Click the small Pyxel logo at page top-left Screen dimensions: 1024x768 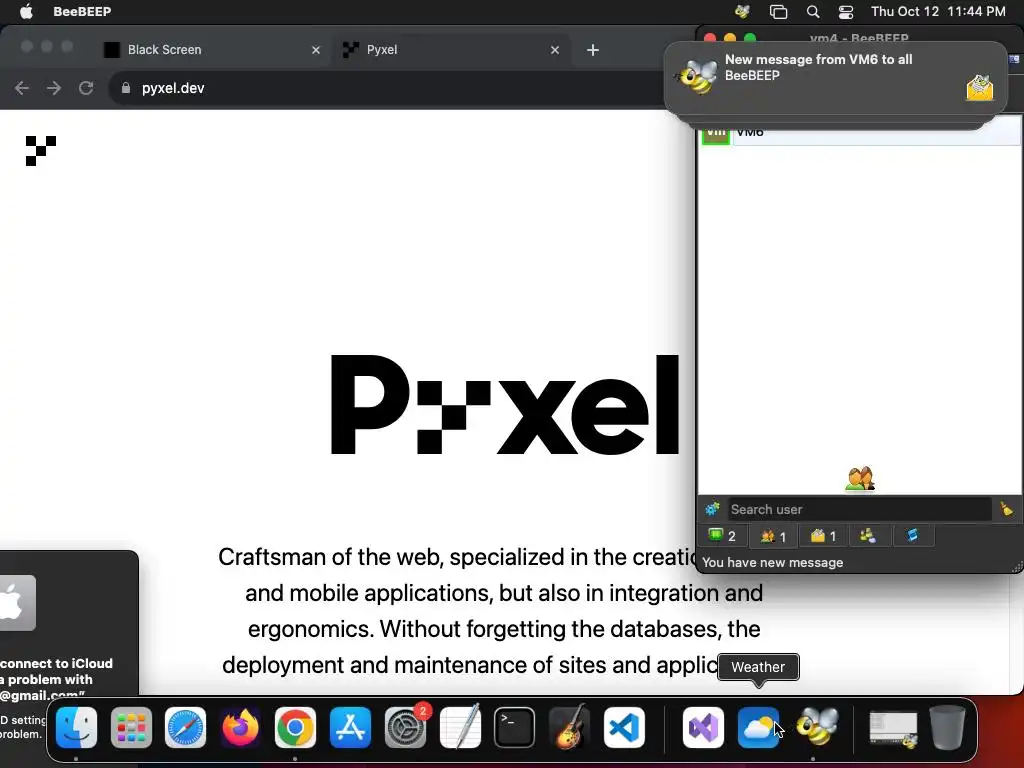click(x=40, y=151)
